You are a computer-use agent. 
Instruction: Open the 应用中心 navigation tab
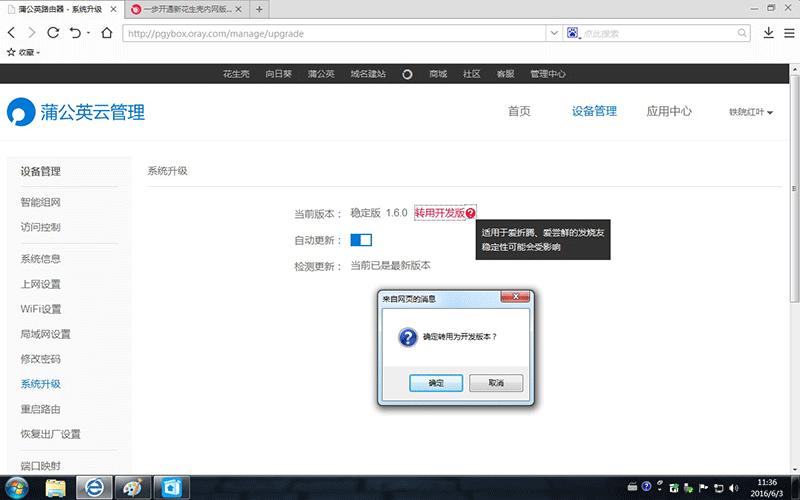(669, 111)
